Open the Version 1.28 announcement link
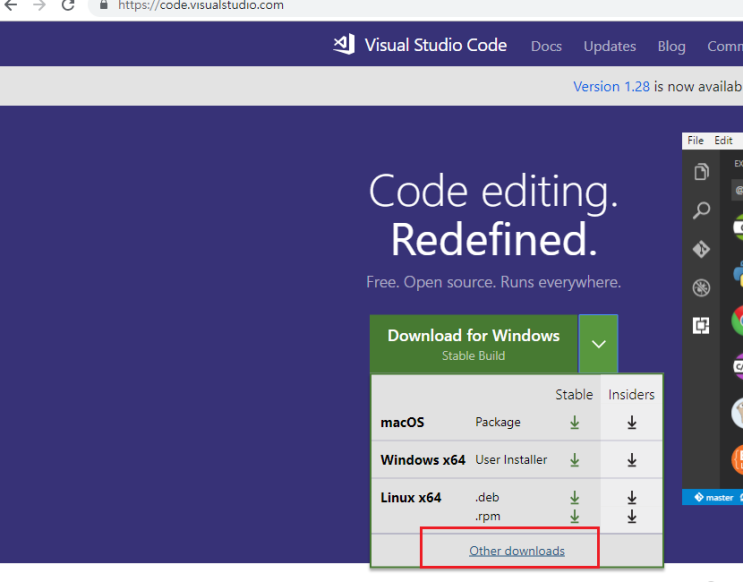This screenshot has width=743, height=582. [x=611, y=86]
